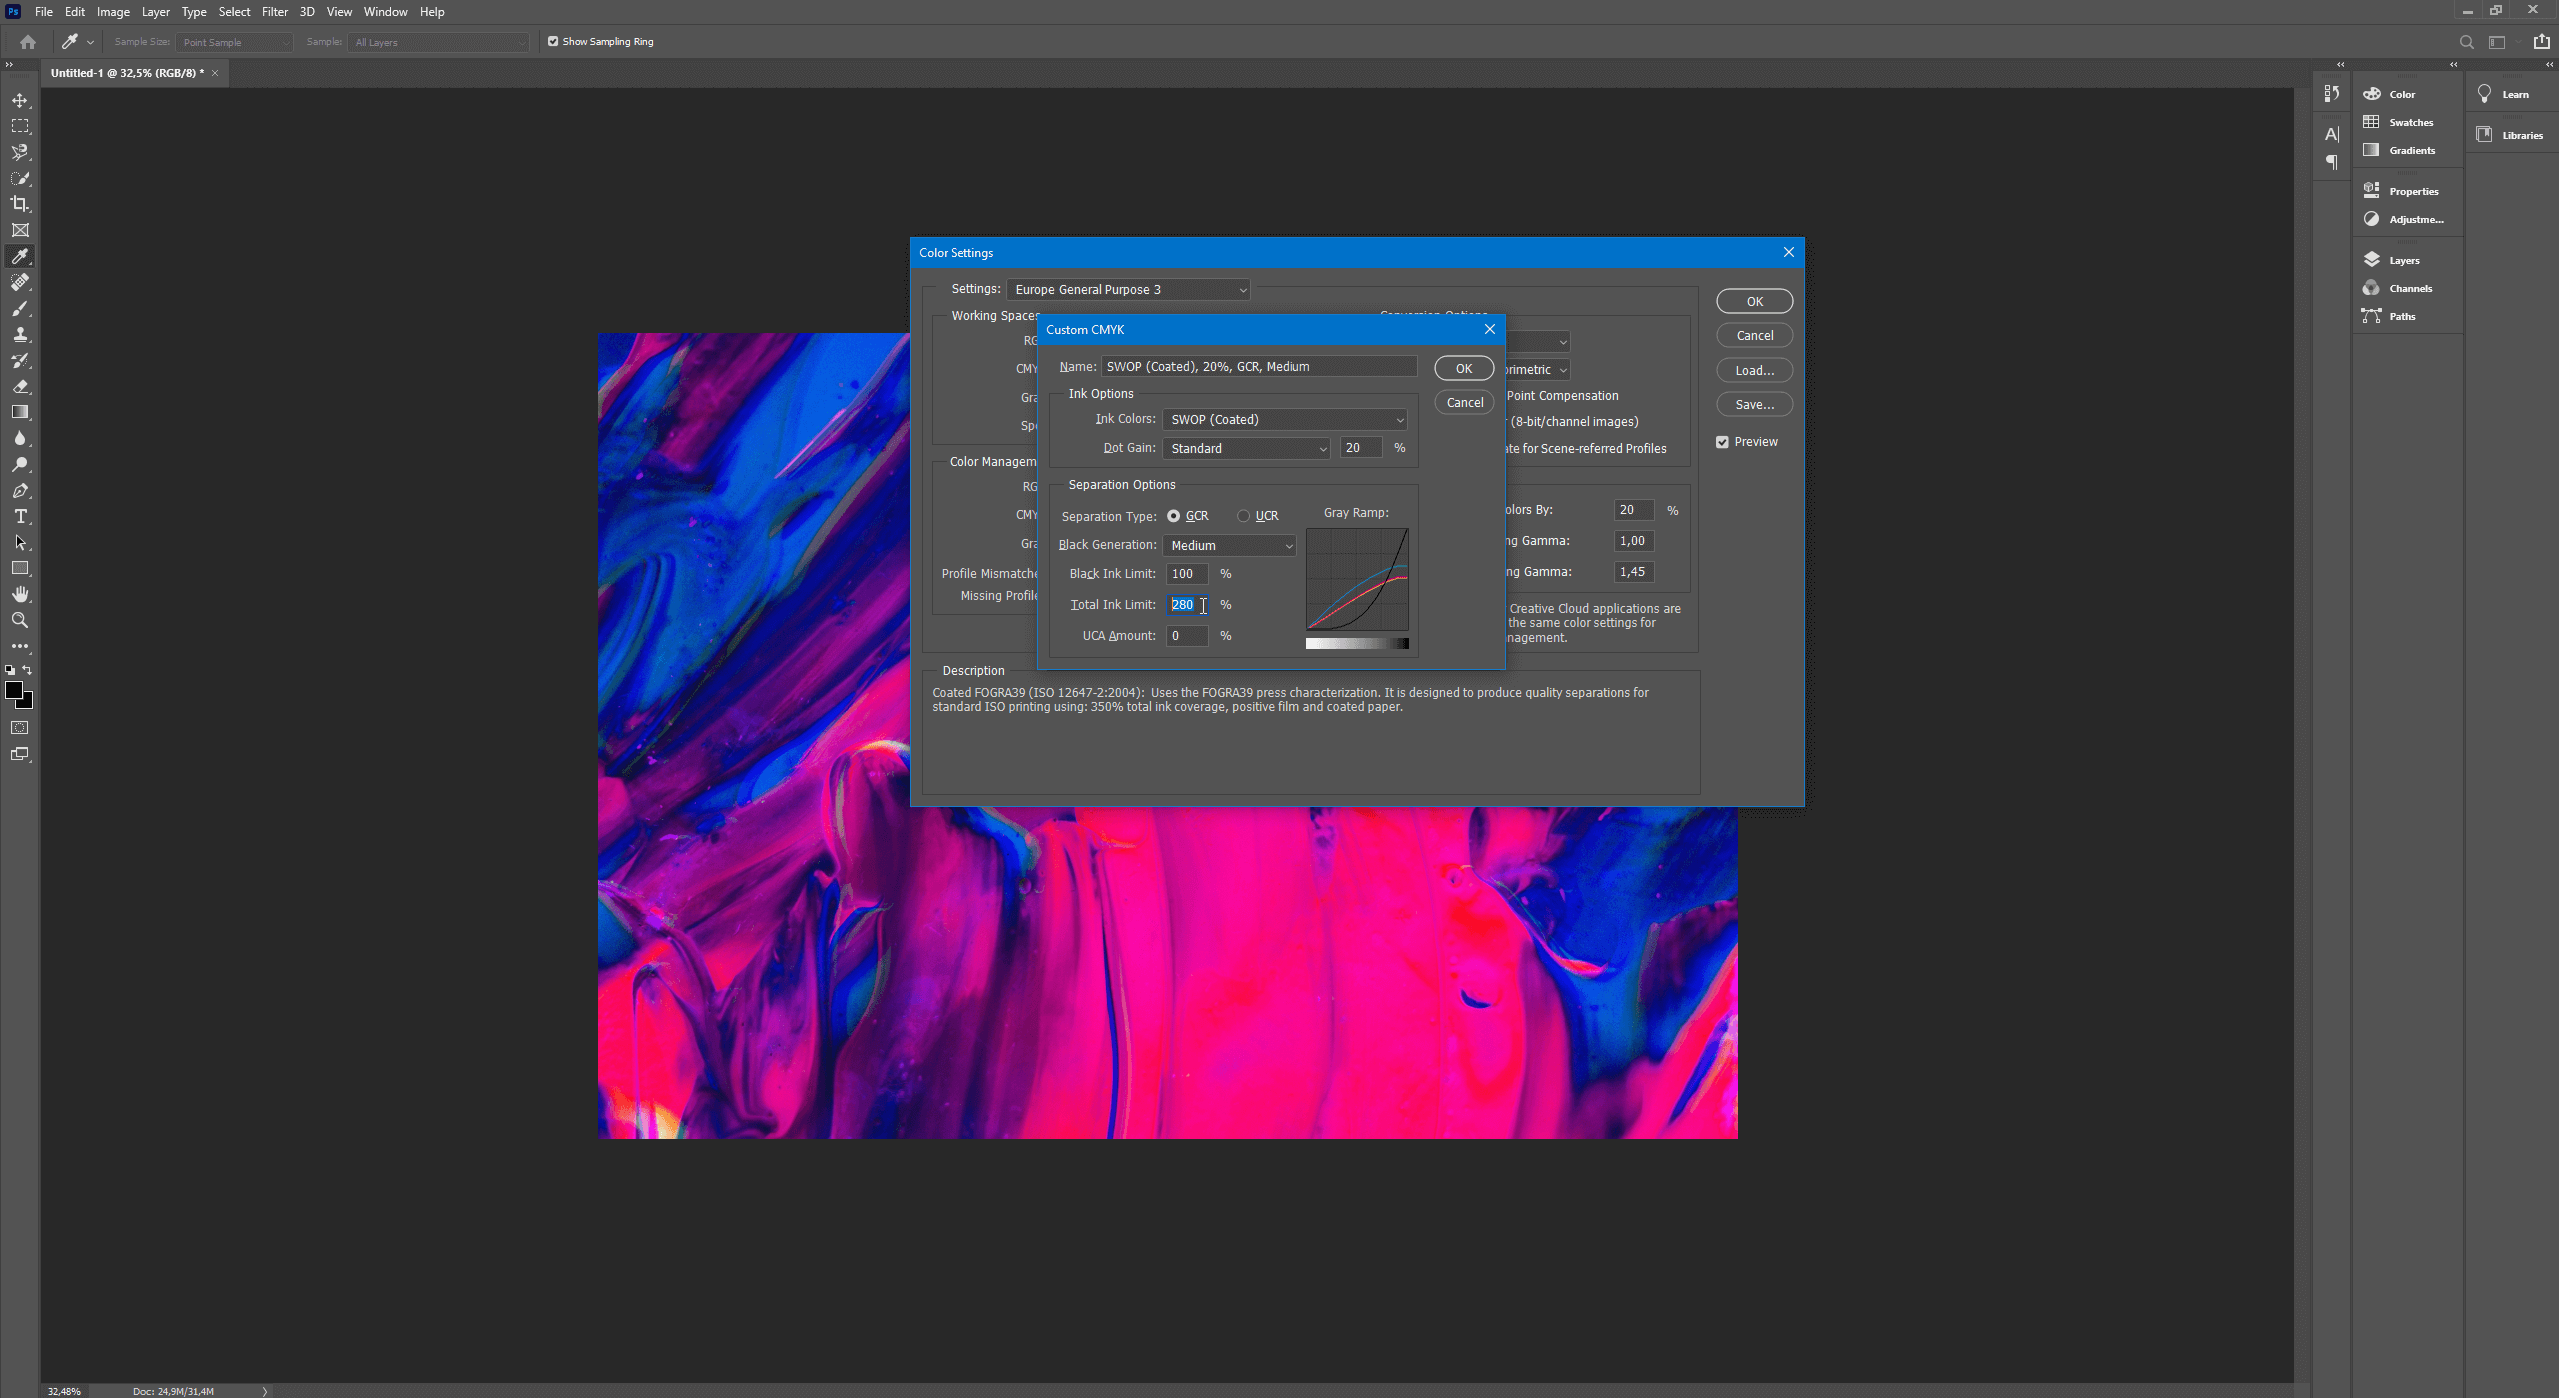Click Load... in Color Settings
The width and height of the screenshot is (2559, 1398).
pyautogui.click(x=1754, y=371)
